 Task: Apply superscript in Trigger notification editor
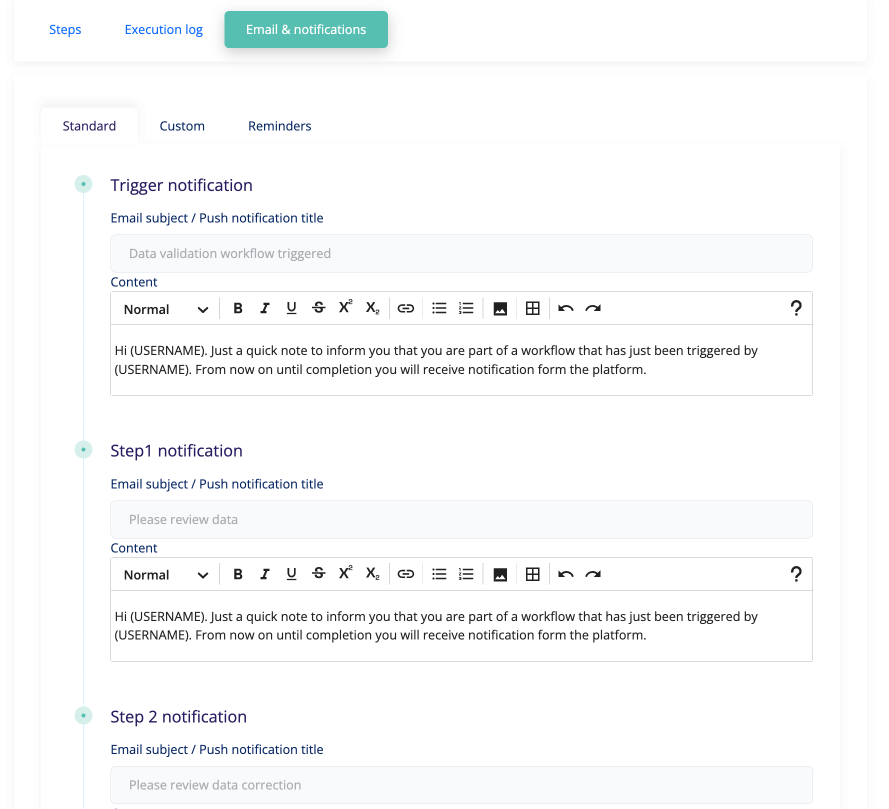pos(345,307)
